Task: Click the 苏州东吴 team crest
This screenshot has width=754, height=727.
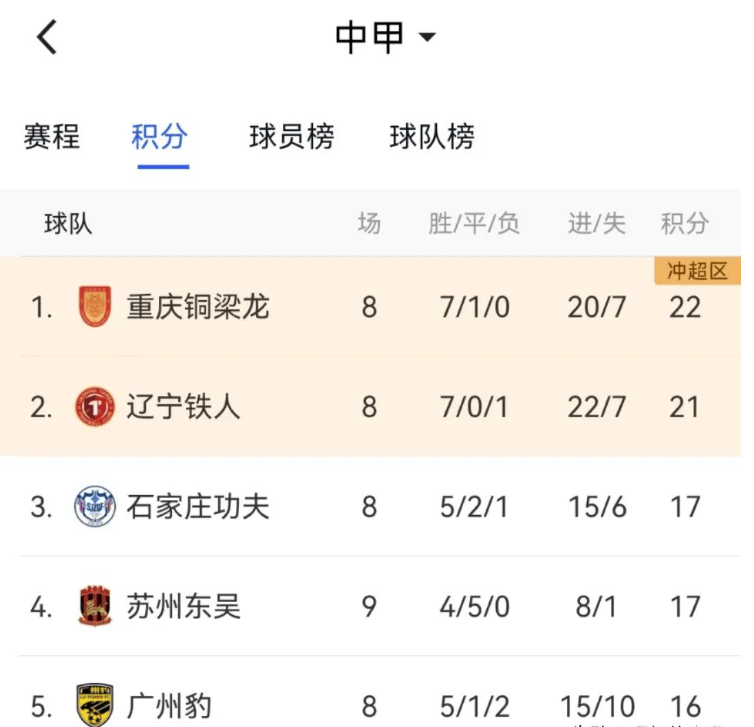Action: tap(95, 606)
